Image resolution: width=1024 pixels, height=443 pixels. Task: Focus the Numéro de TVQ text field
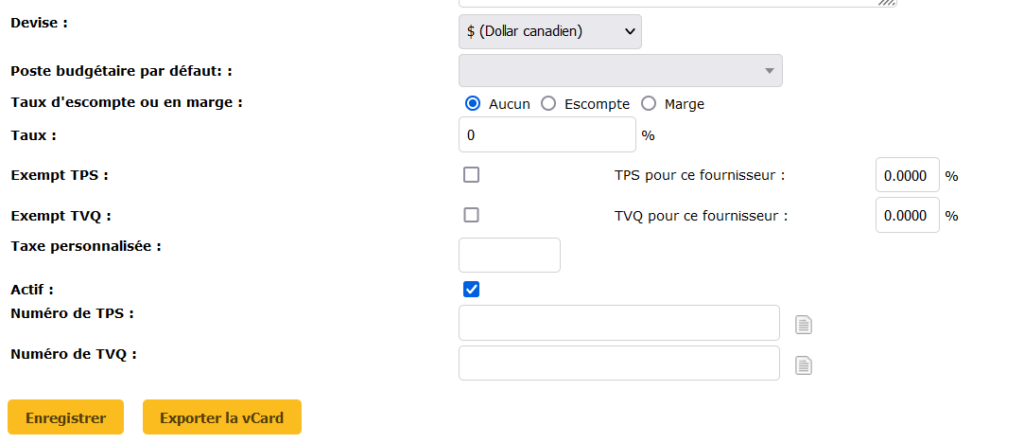(618, 363)
